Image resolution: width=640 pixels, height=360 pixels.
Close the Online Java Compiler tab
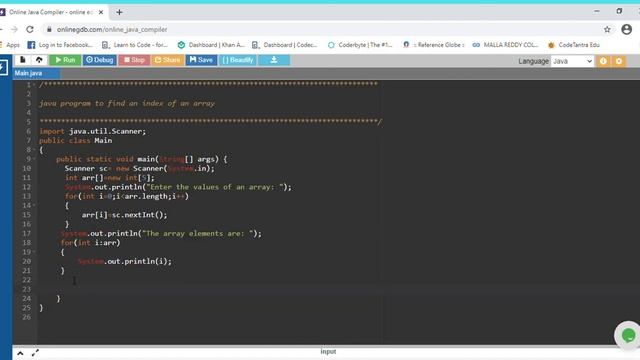click(101, 12)
